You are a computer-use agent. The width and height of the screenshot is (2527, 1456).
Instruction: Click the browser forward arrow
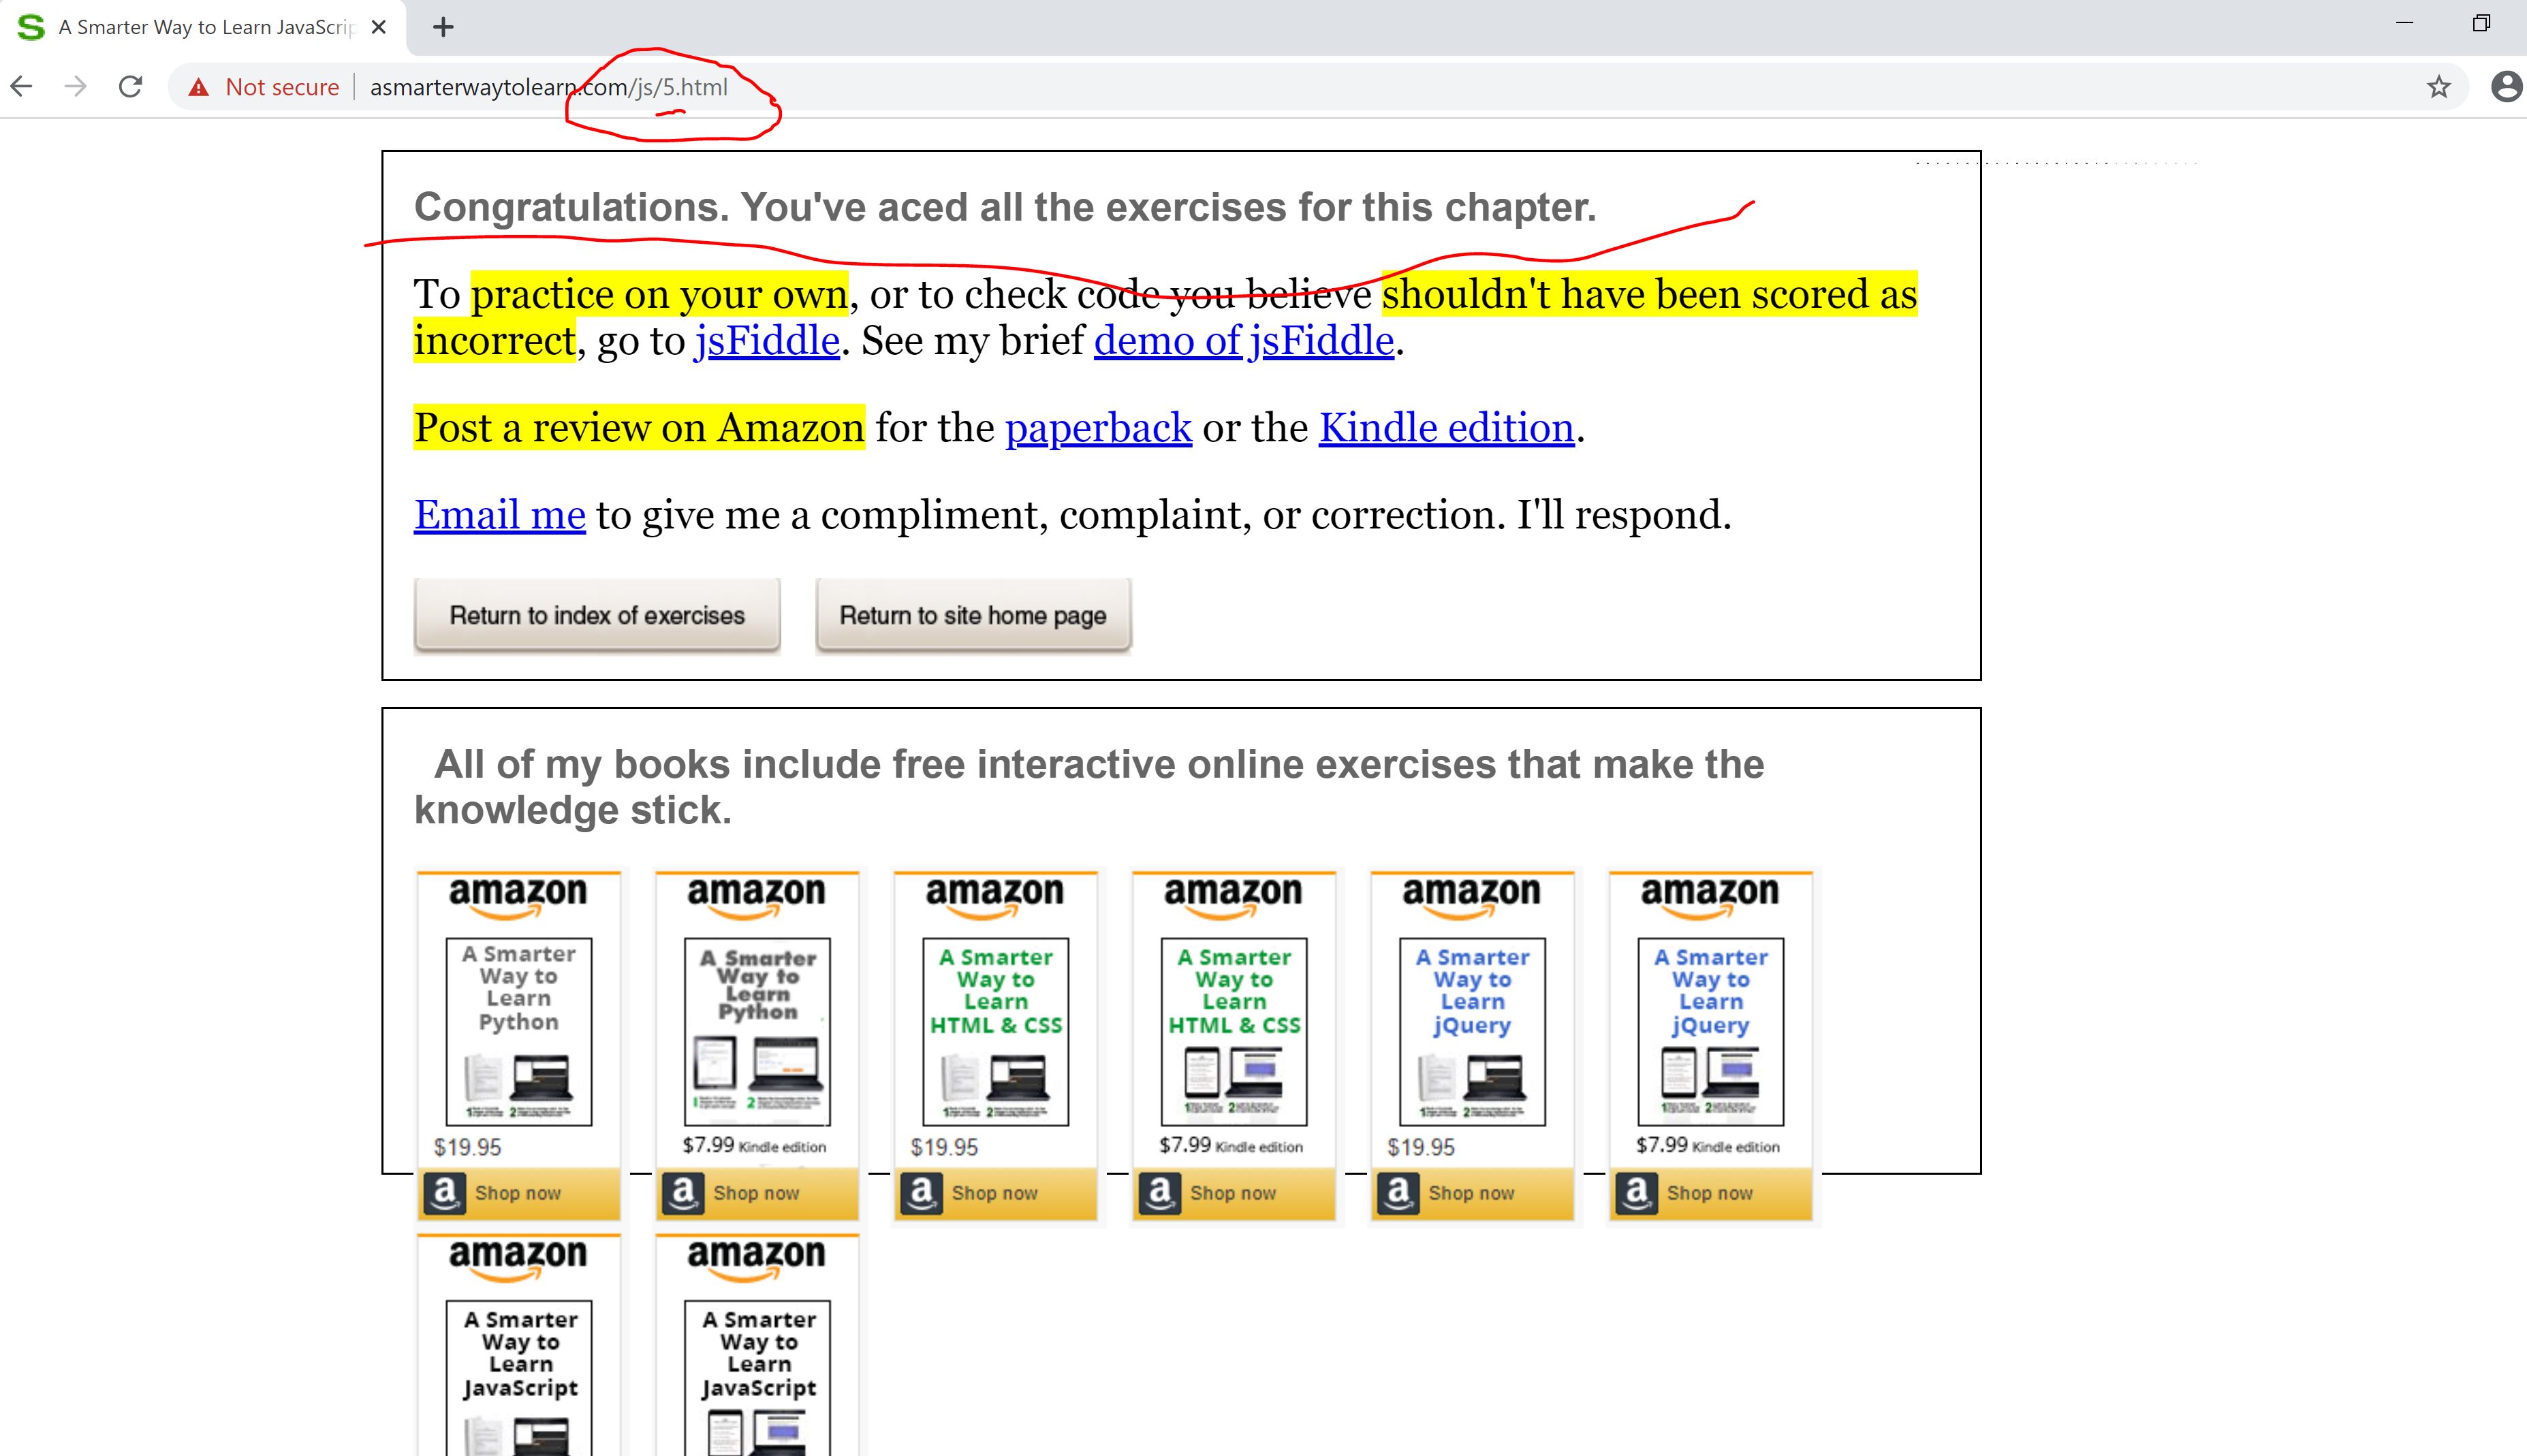click(x=75, y=87)
